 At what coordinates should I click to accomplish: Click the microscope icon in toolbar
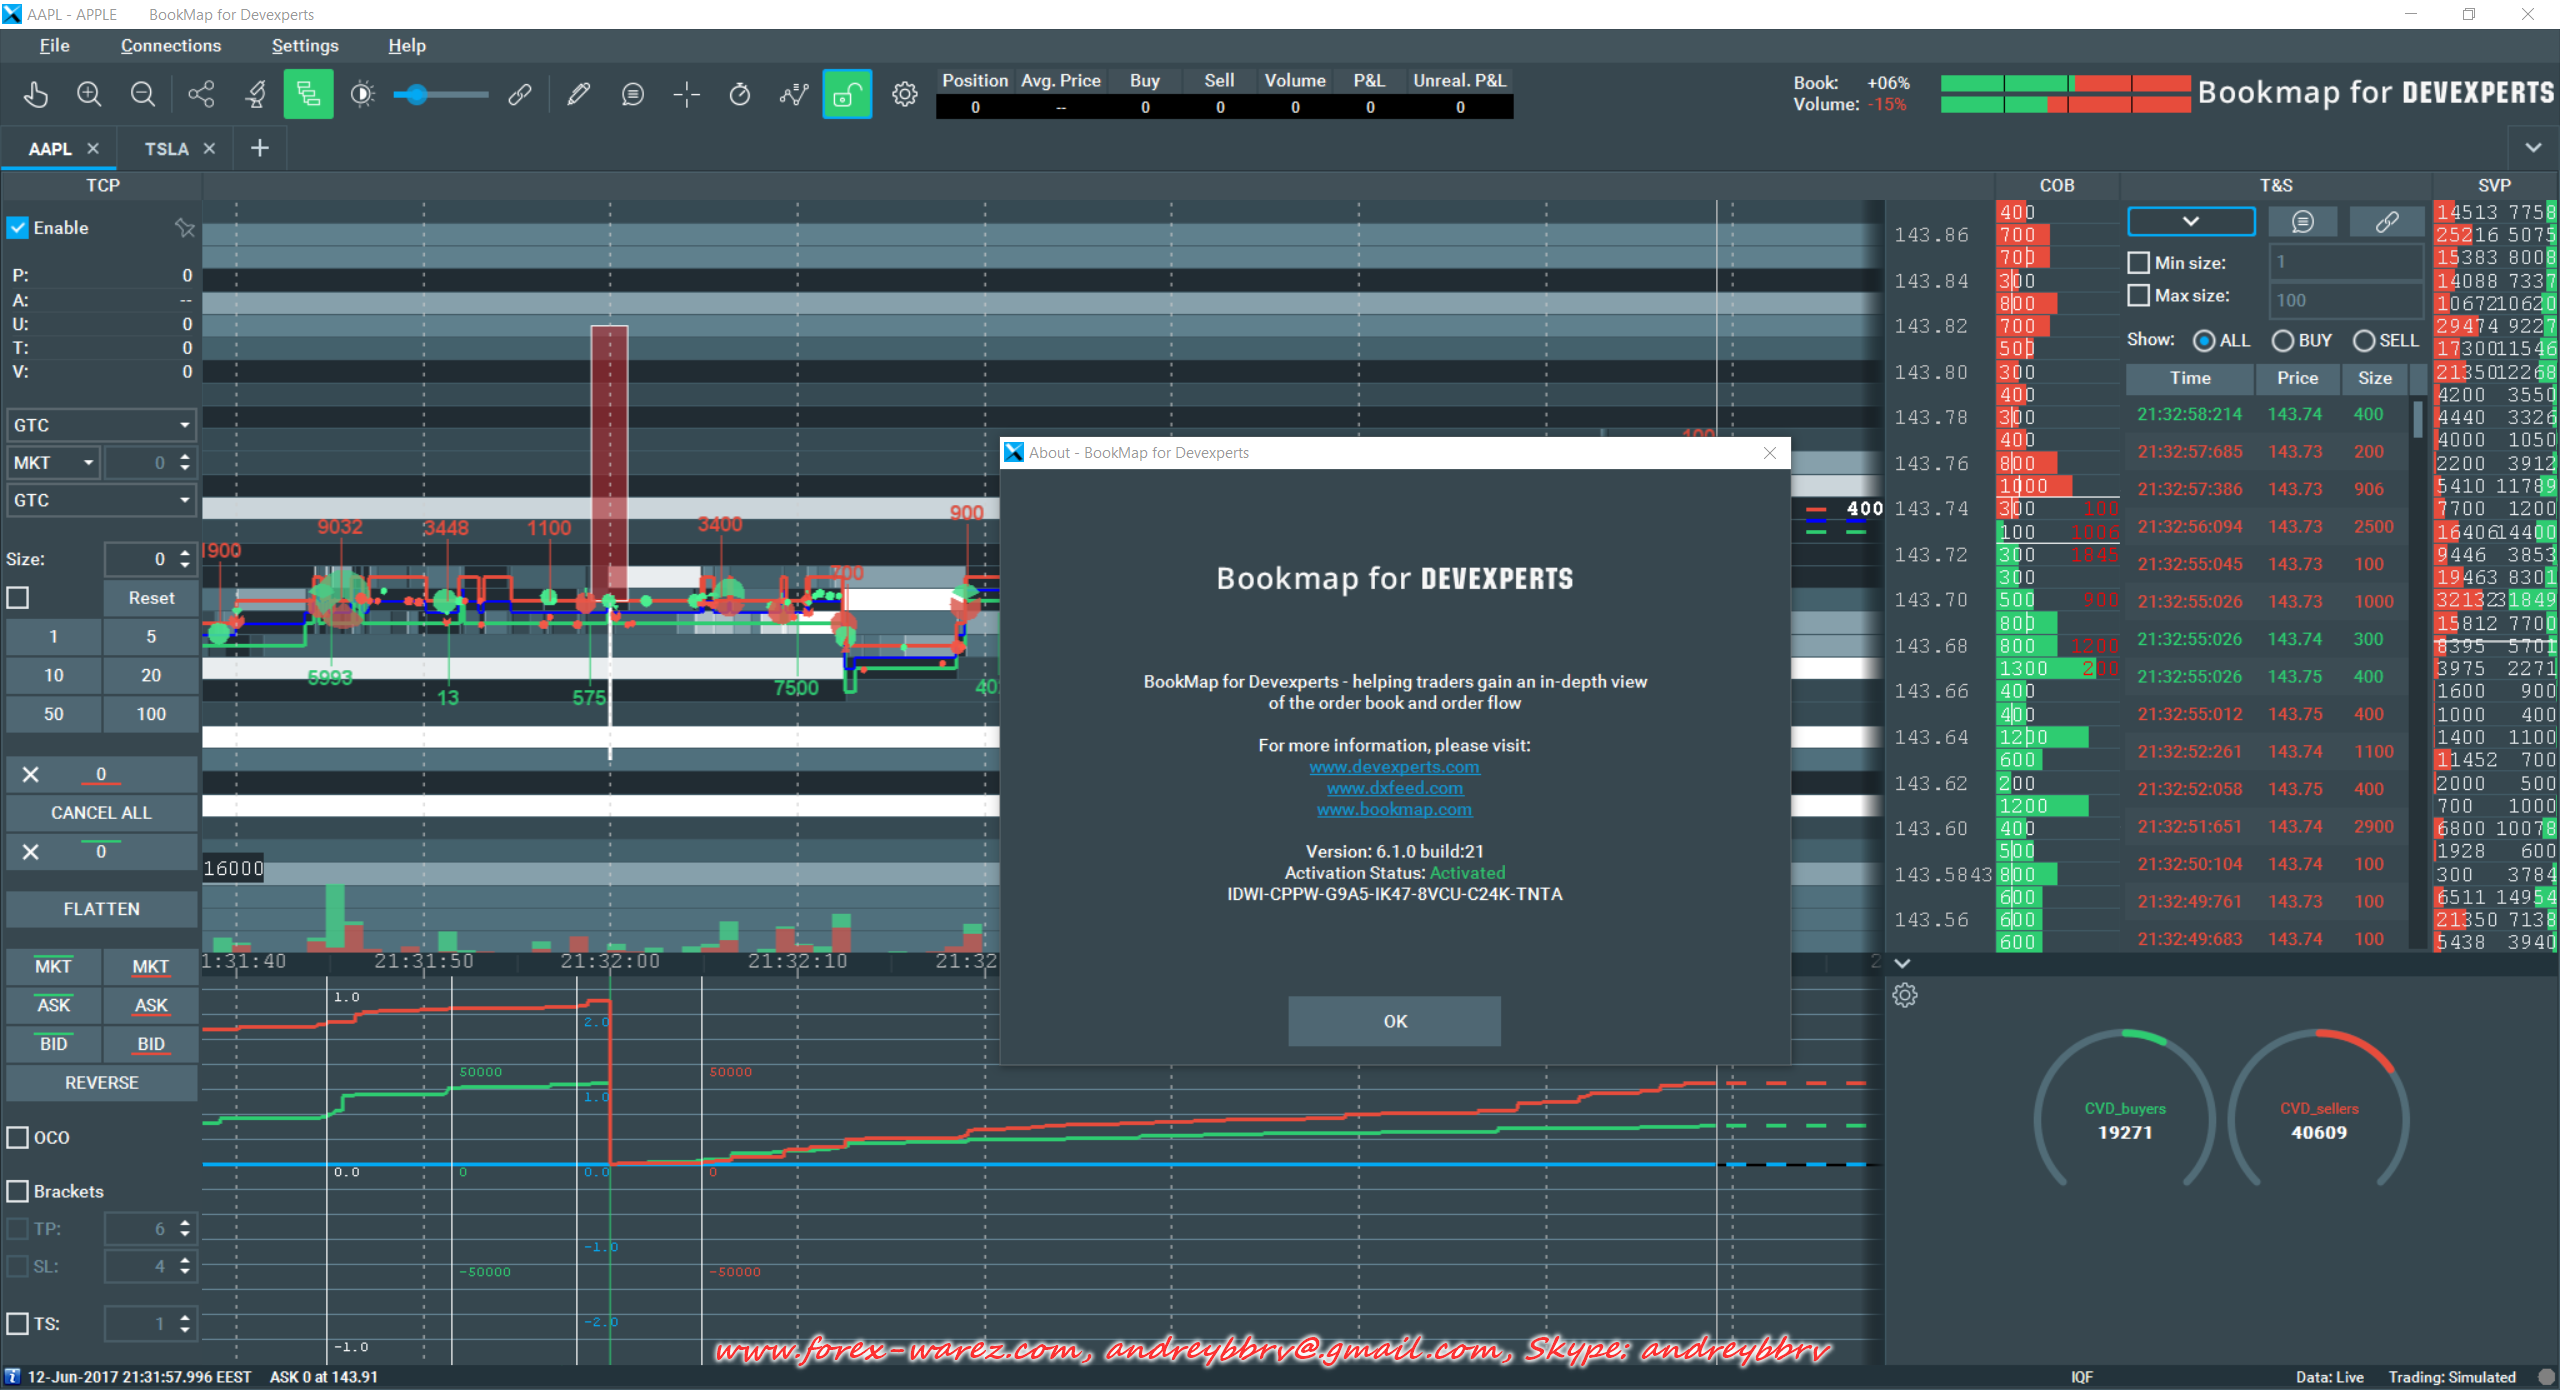tap(255, 94)
